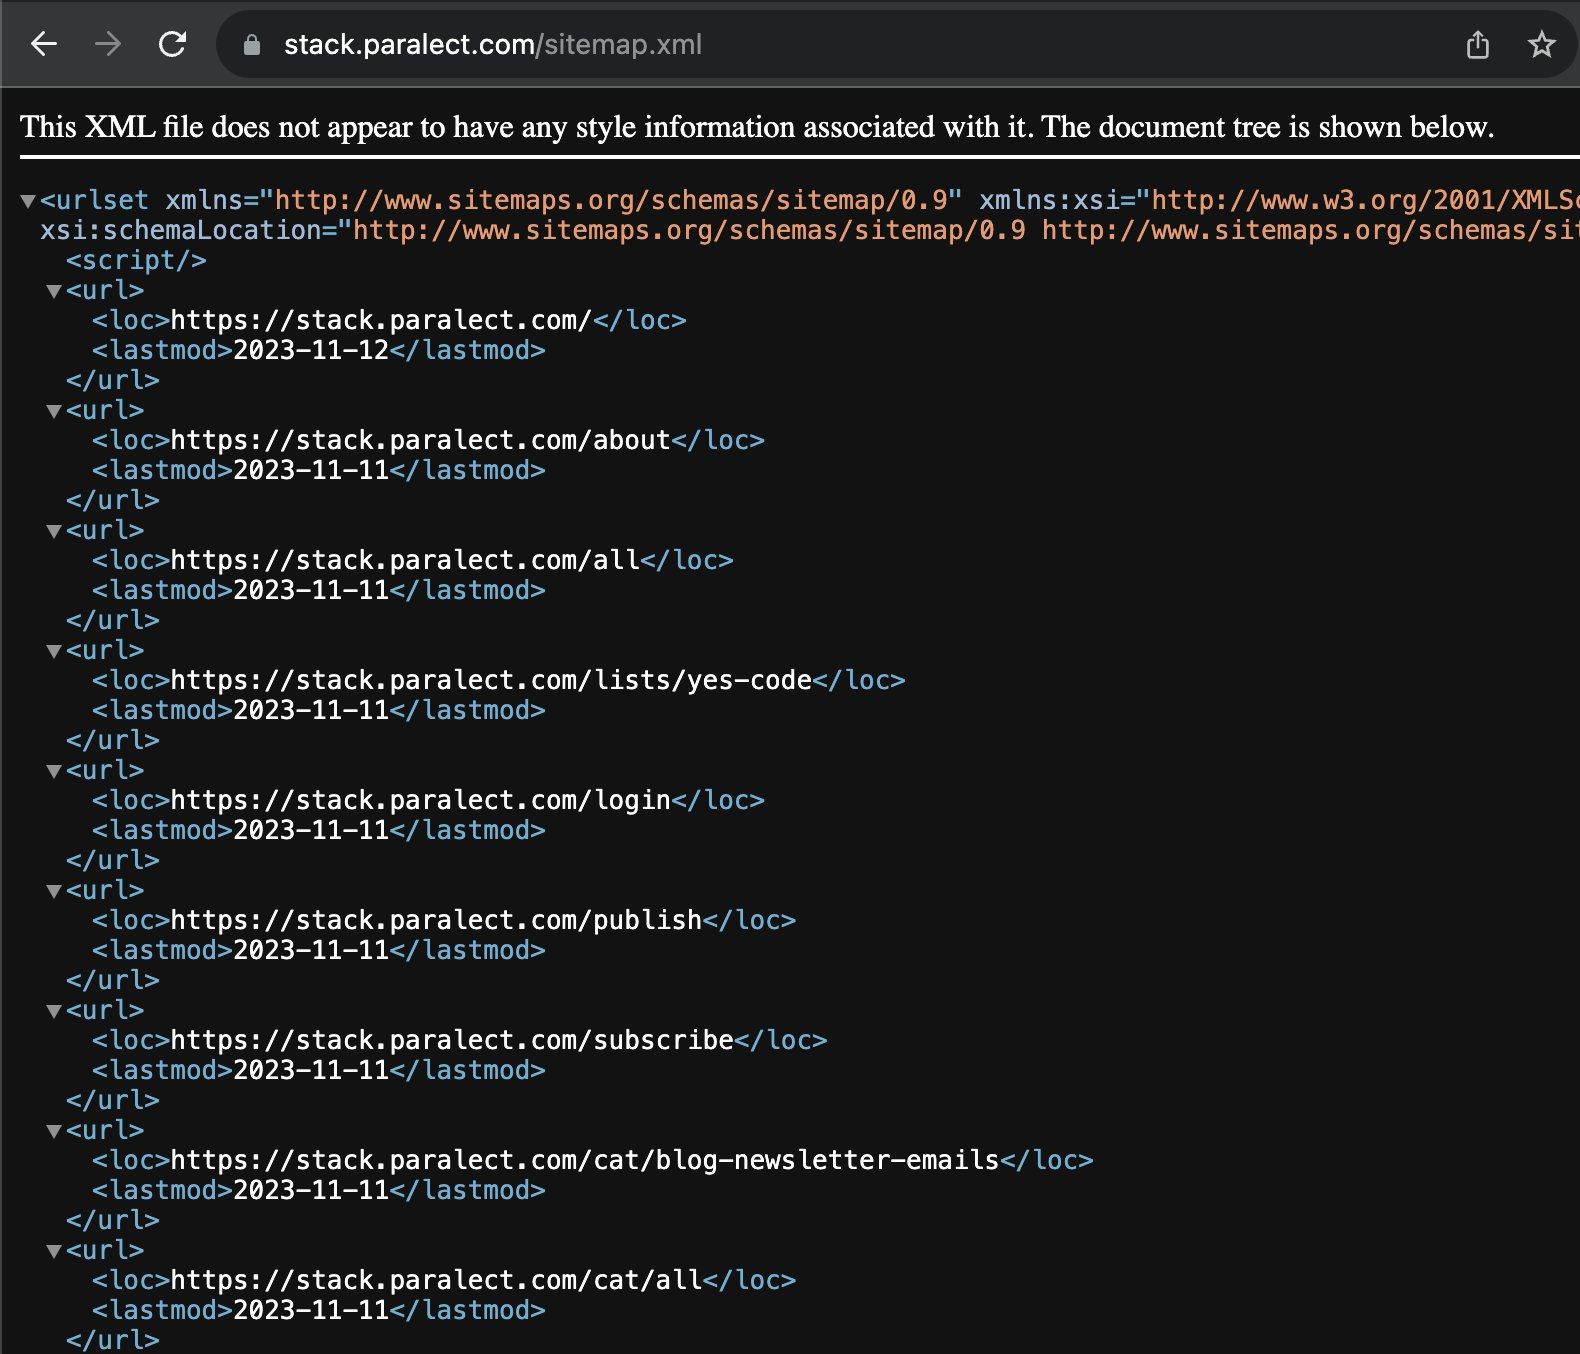Reload the sitemap.xml page
The width and height of the screenshot is (1580, 1354).
[x=173, y=44]
